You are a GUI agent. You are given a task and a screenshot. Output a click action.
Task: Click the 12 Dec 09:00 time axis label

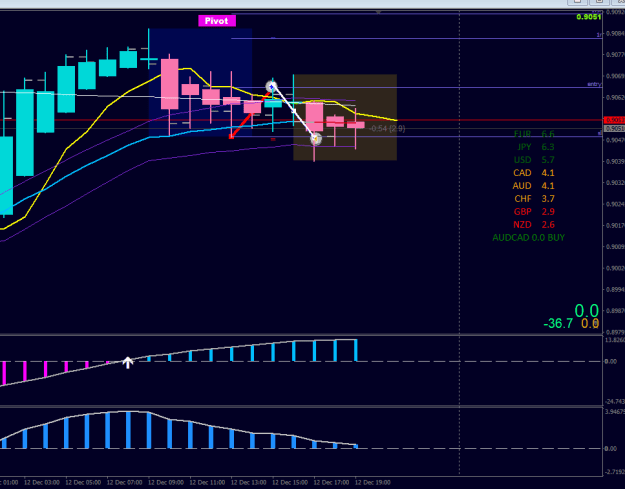pyautogui.click(x=165, y=482)
